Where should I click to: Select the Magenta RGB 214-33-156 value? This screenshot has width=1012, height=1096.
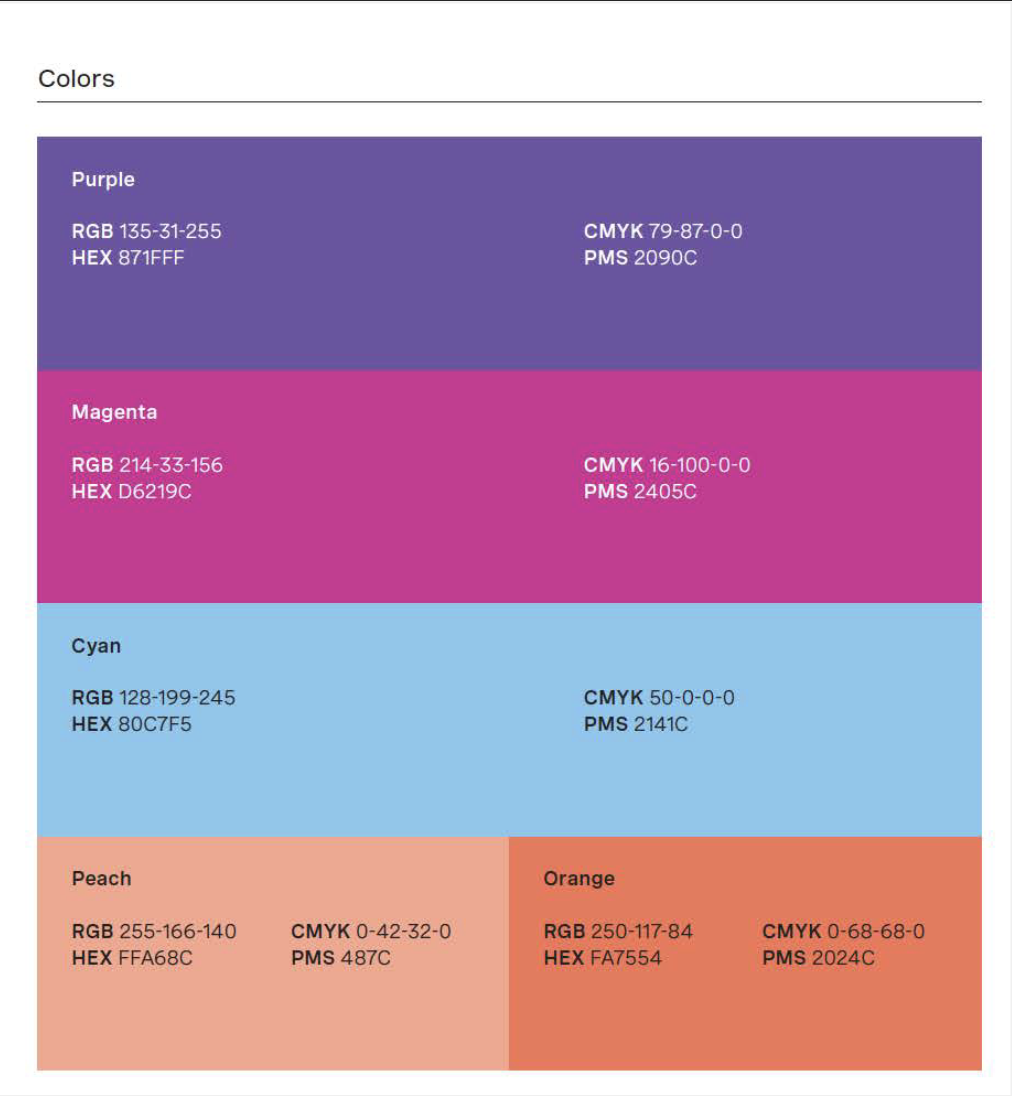click(147, 465)
